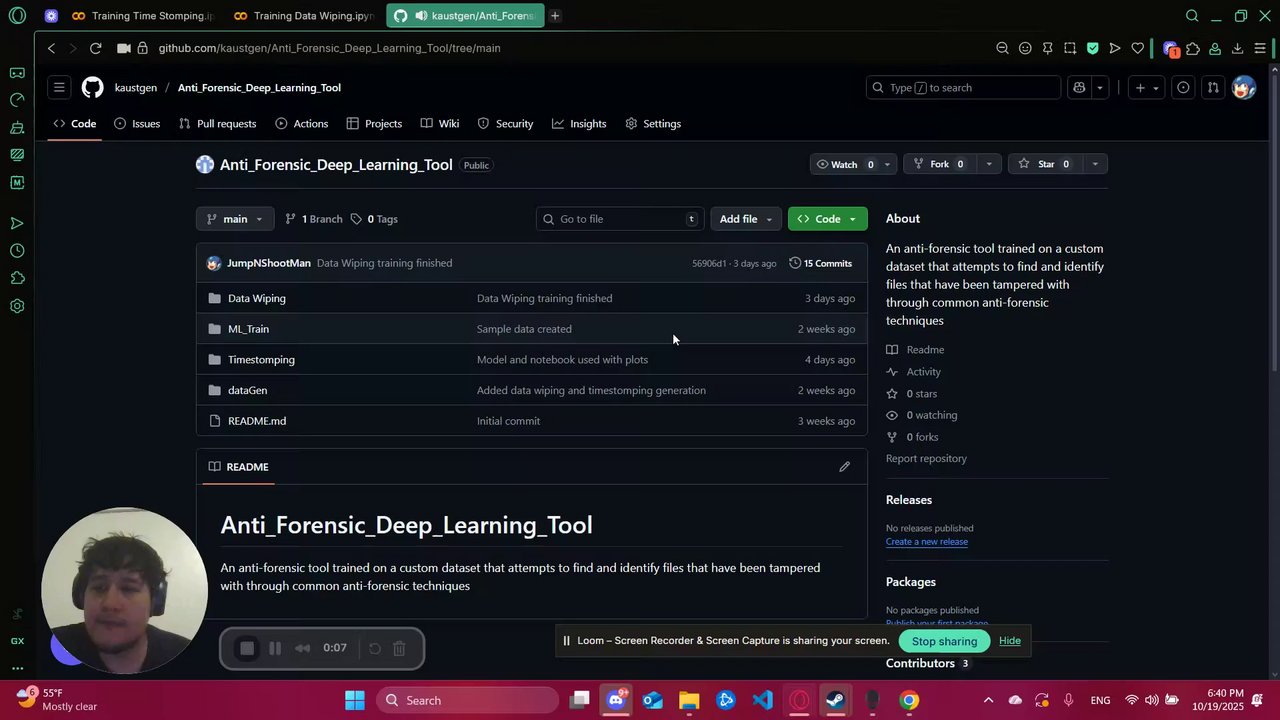1280x720 pixels.
Task: Open the Create new plus dropdown
Action: pos(1146,88)
